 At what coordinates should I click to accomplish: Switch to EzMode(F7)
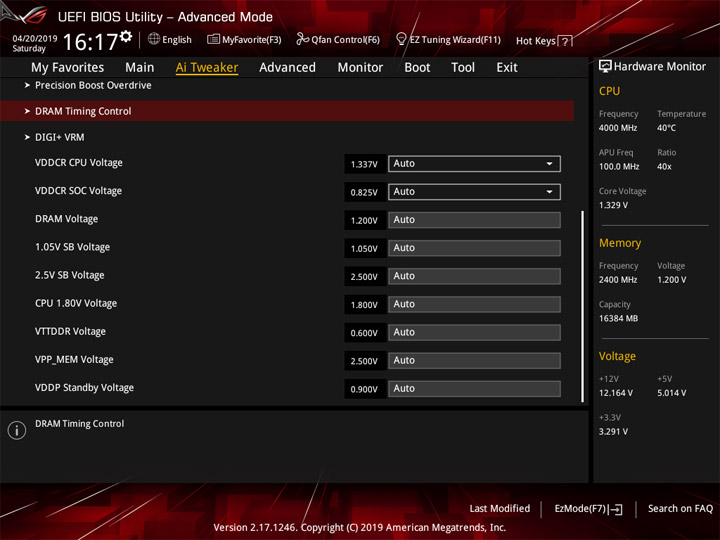click(x=589, y=509)
